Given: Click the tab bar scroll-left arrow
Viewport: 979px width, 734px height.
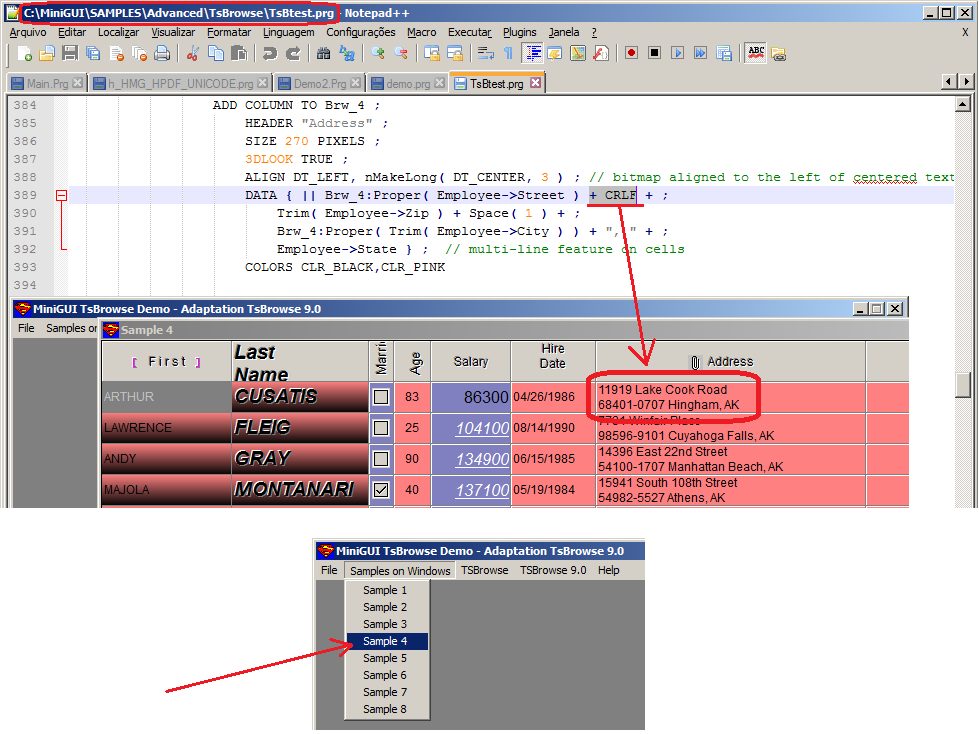Looking at the screenshot, I should click(949, 81).
